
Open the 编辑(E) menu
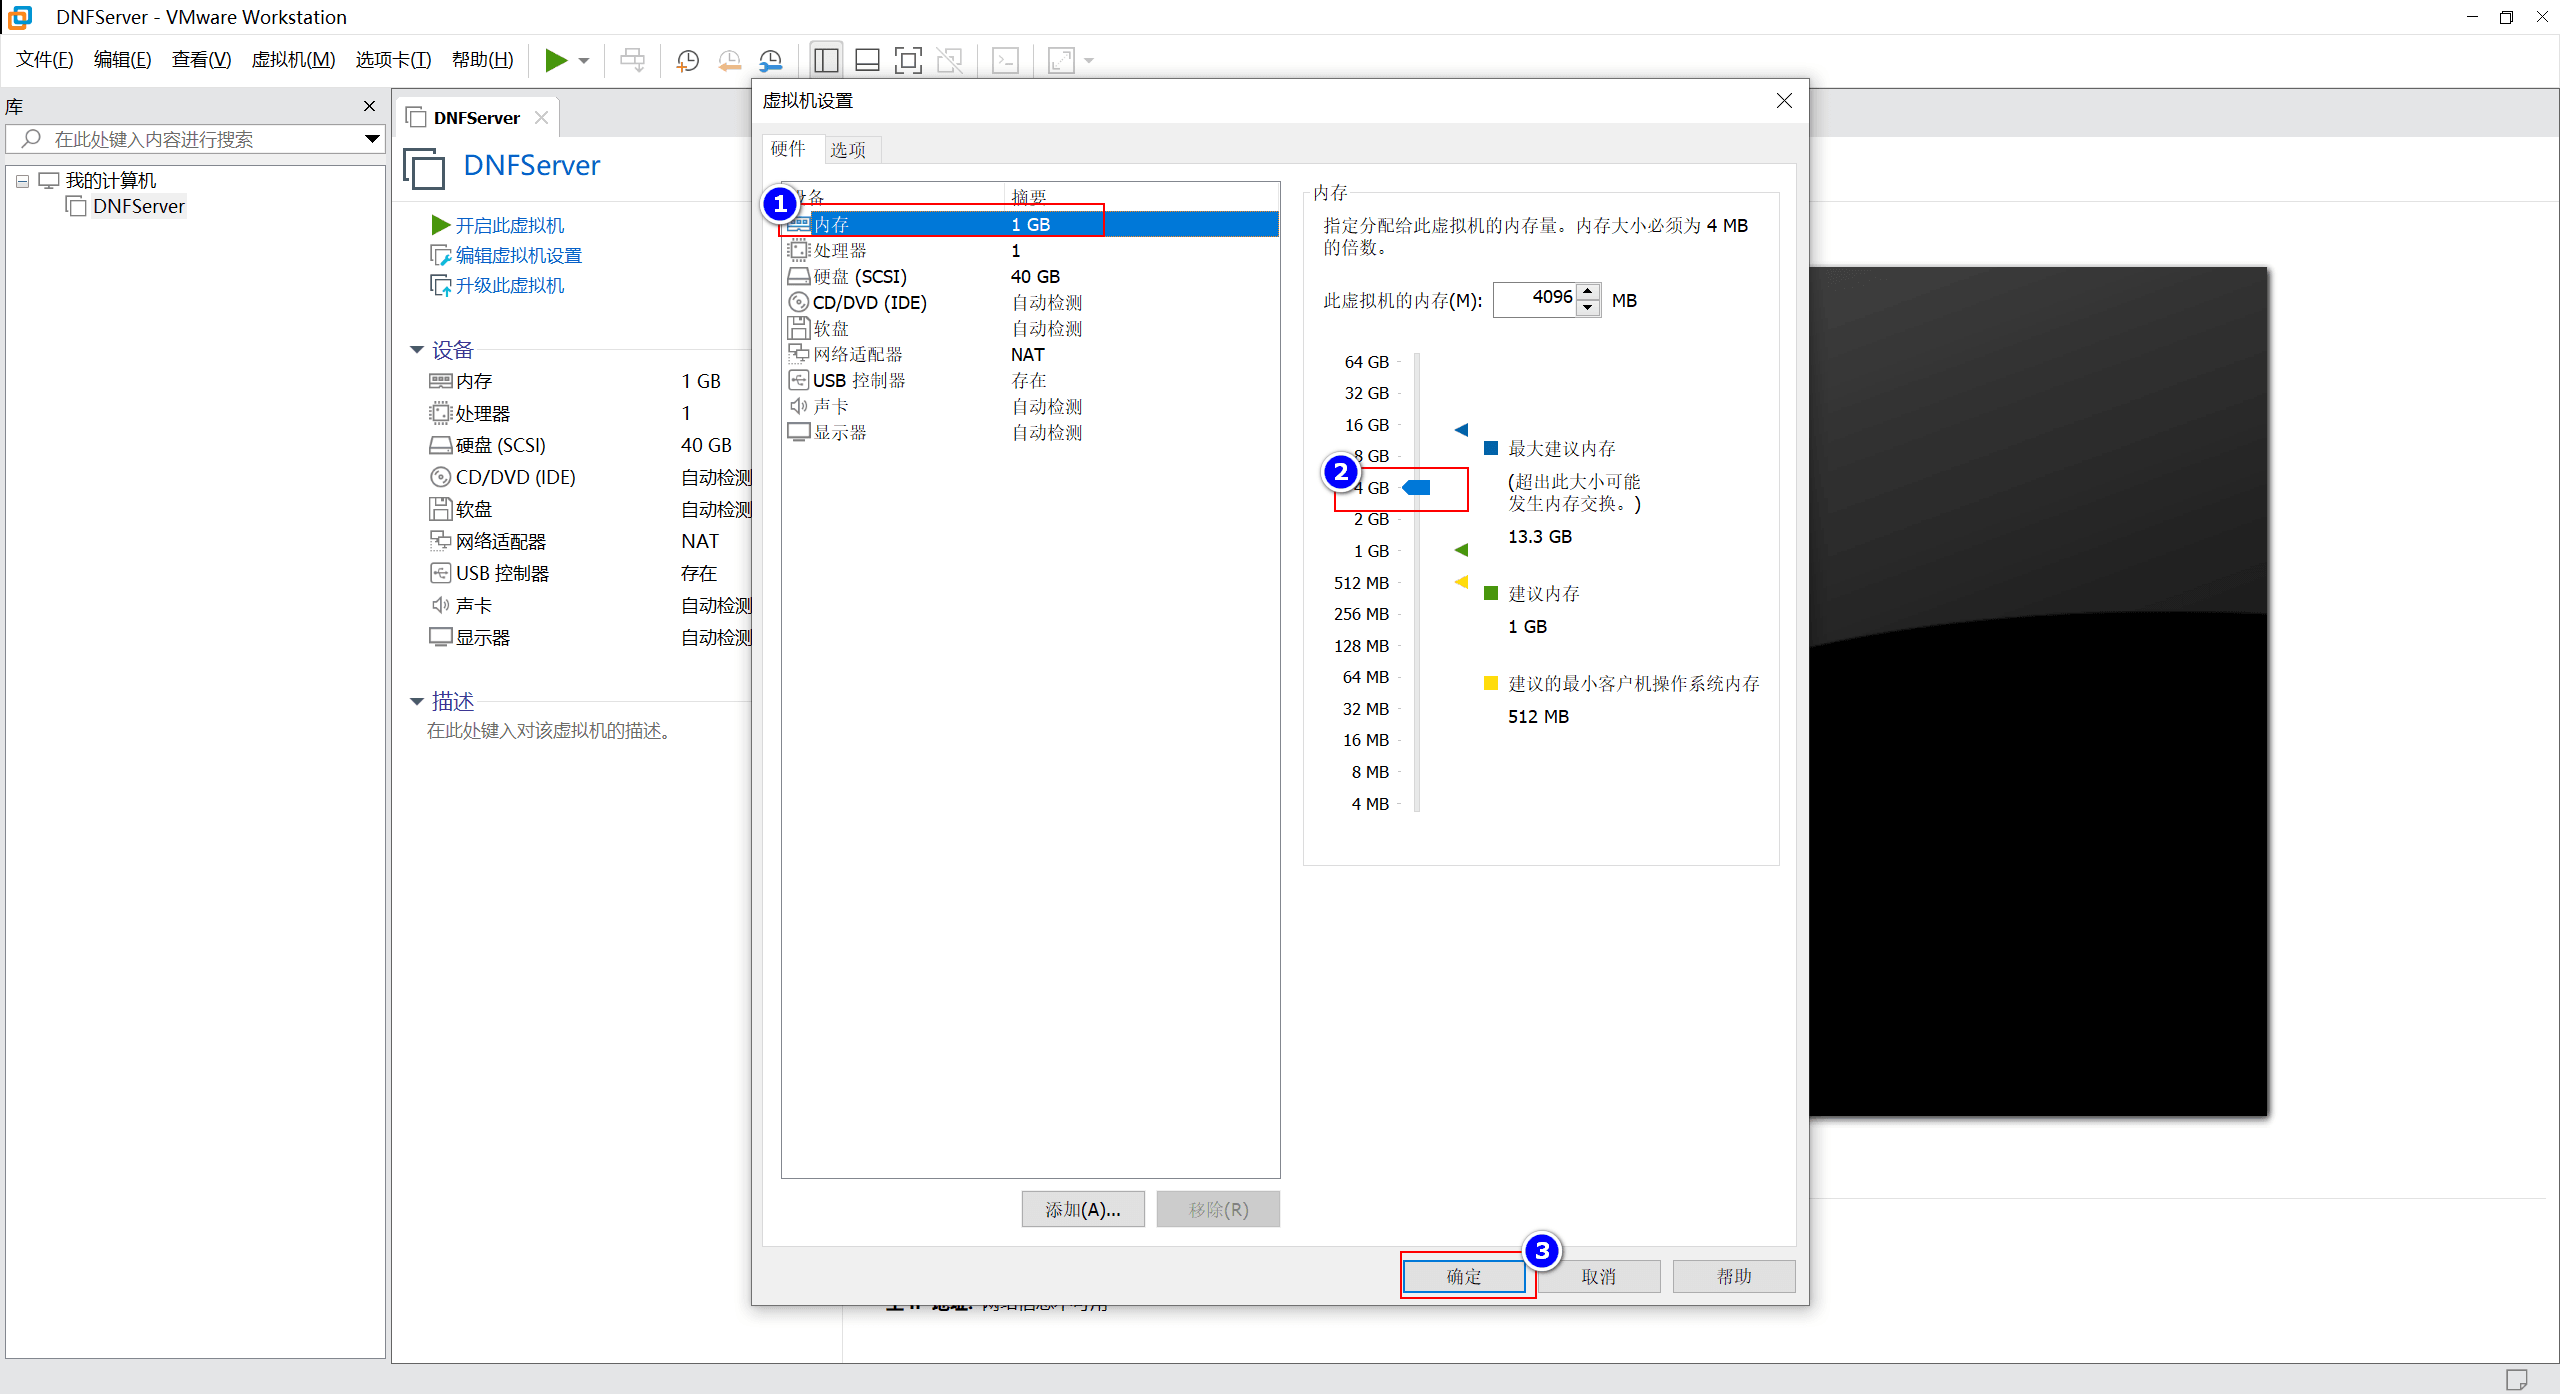(x=122, y=60)
